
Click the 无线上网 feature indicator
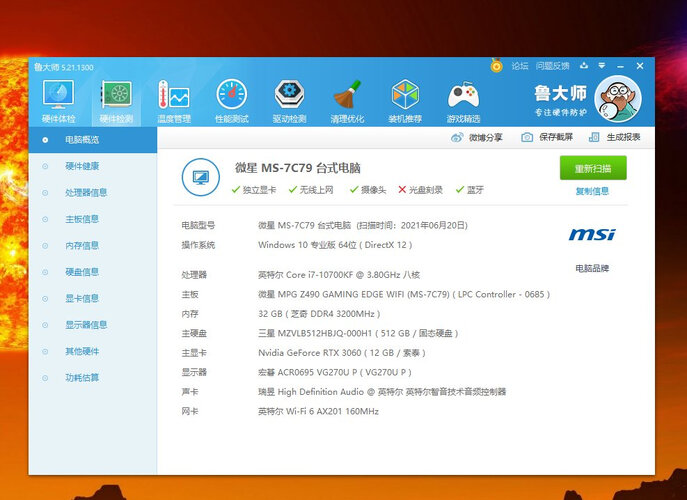(x=311, y=190)
